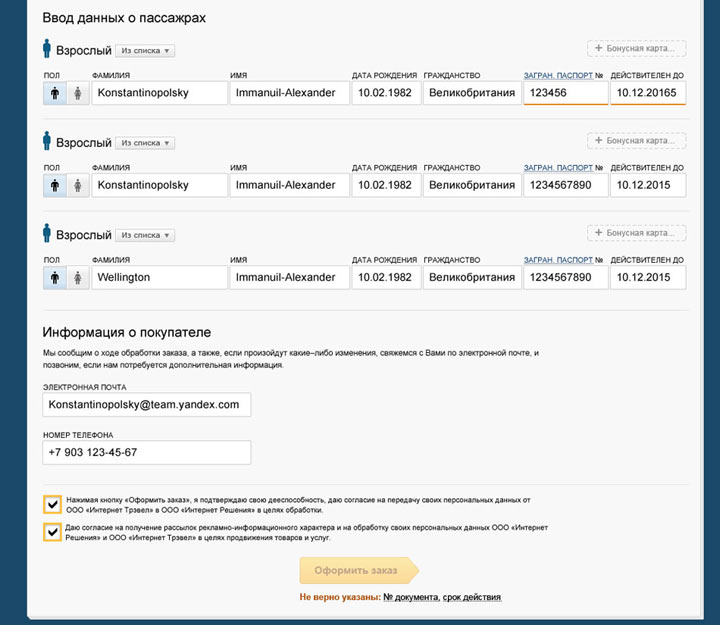Click surname field containing Wellington
Screen dimensions: 720x625
coord(159,277)
